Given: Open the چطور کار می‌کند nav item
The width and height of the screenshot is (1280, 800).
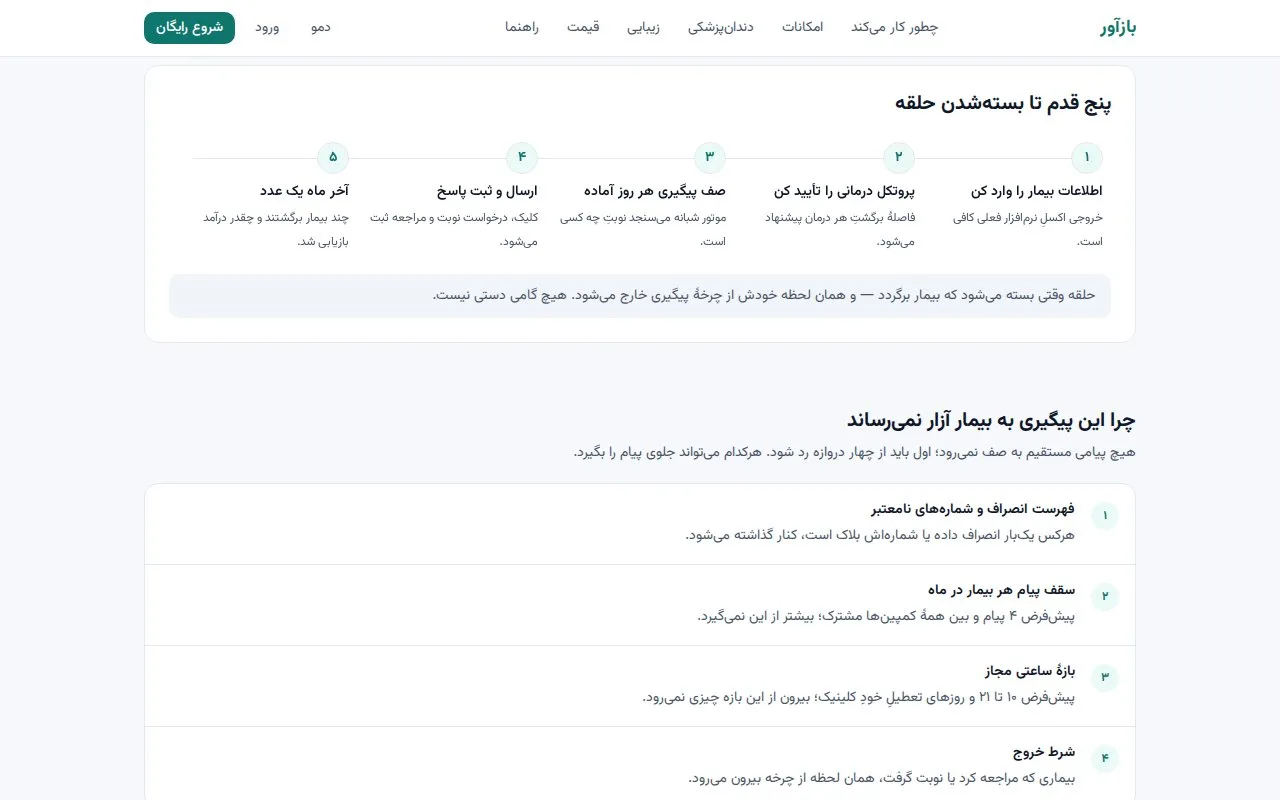Looking at the screenshot, I should [894, 27].
